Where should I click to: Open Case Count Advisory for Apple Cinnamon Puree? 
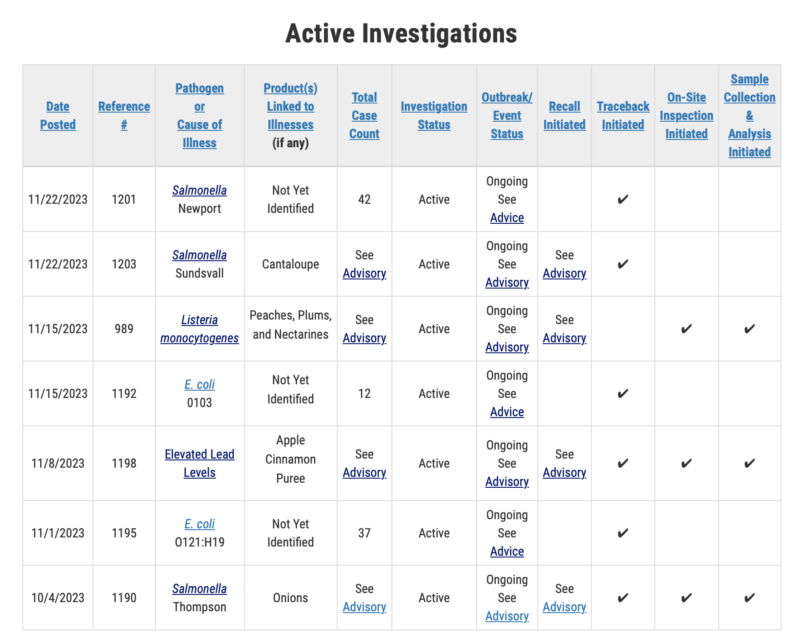click(364, 473)
